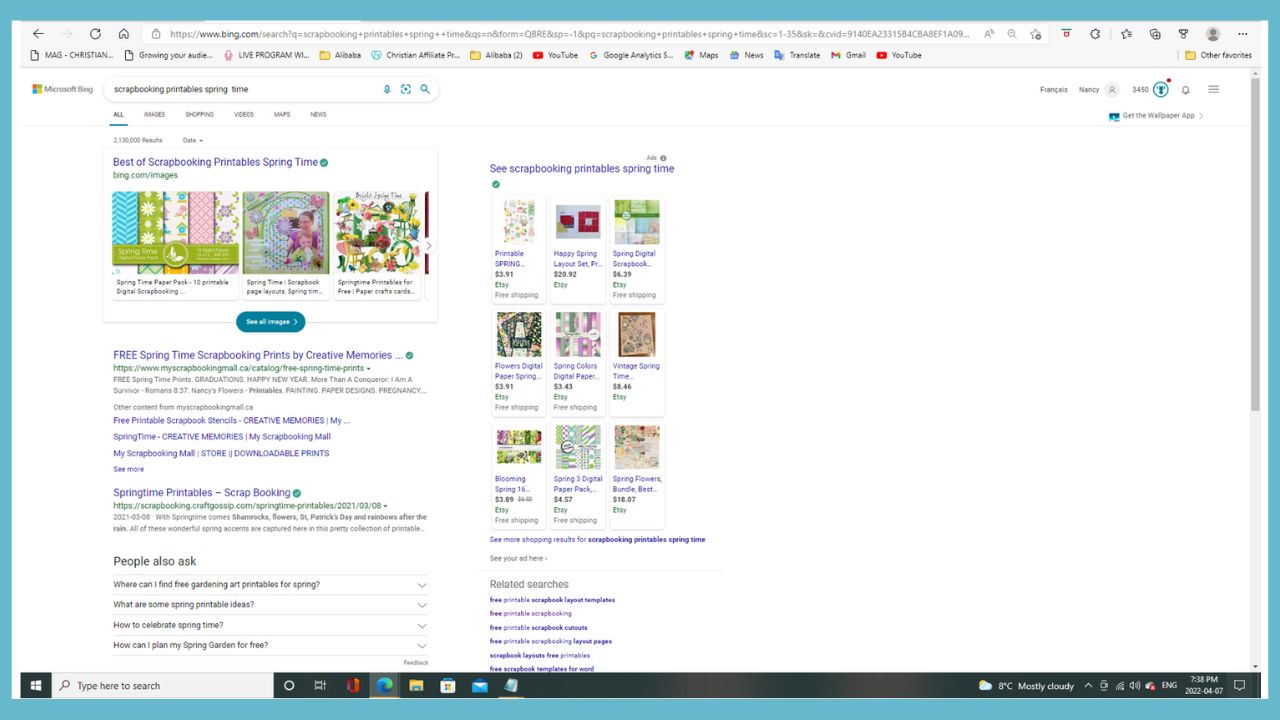Switch to the MAPS search tab
Screen dimensions: 1280x720
282,115
